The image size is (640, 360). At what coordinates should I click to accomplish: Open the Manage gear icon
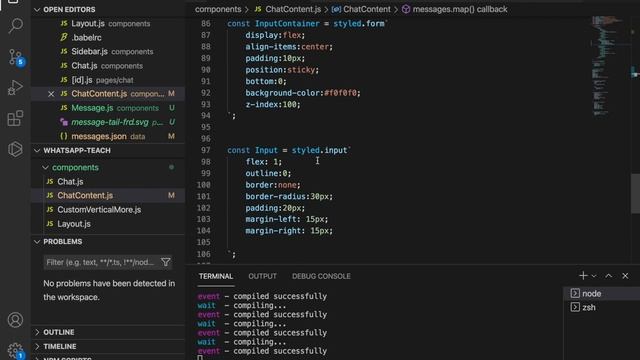pos(15,350)
